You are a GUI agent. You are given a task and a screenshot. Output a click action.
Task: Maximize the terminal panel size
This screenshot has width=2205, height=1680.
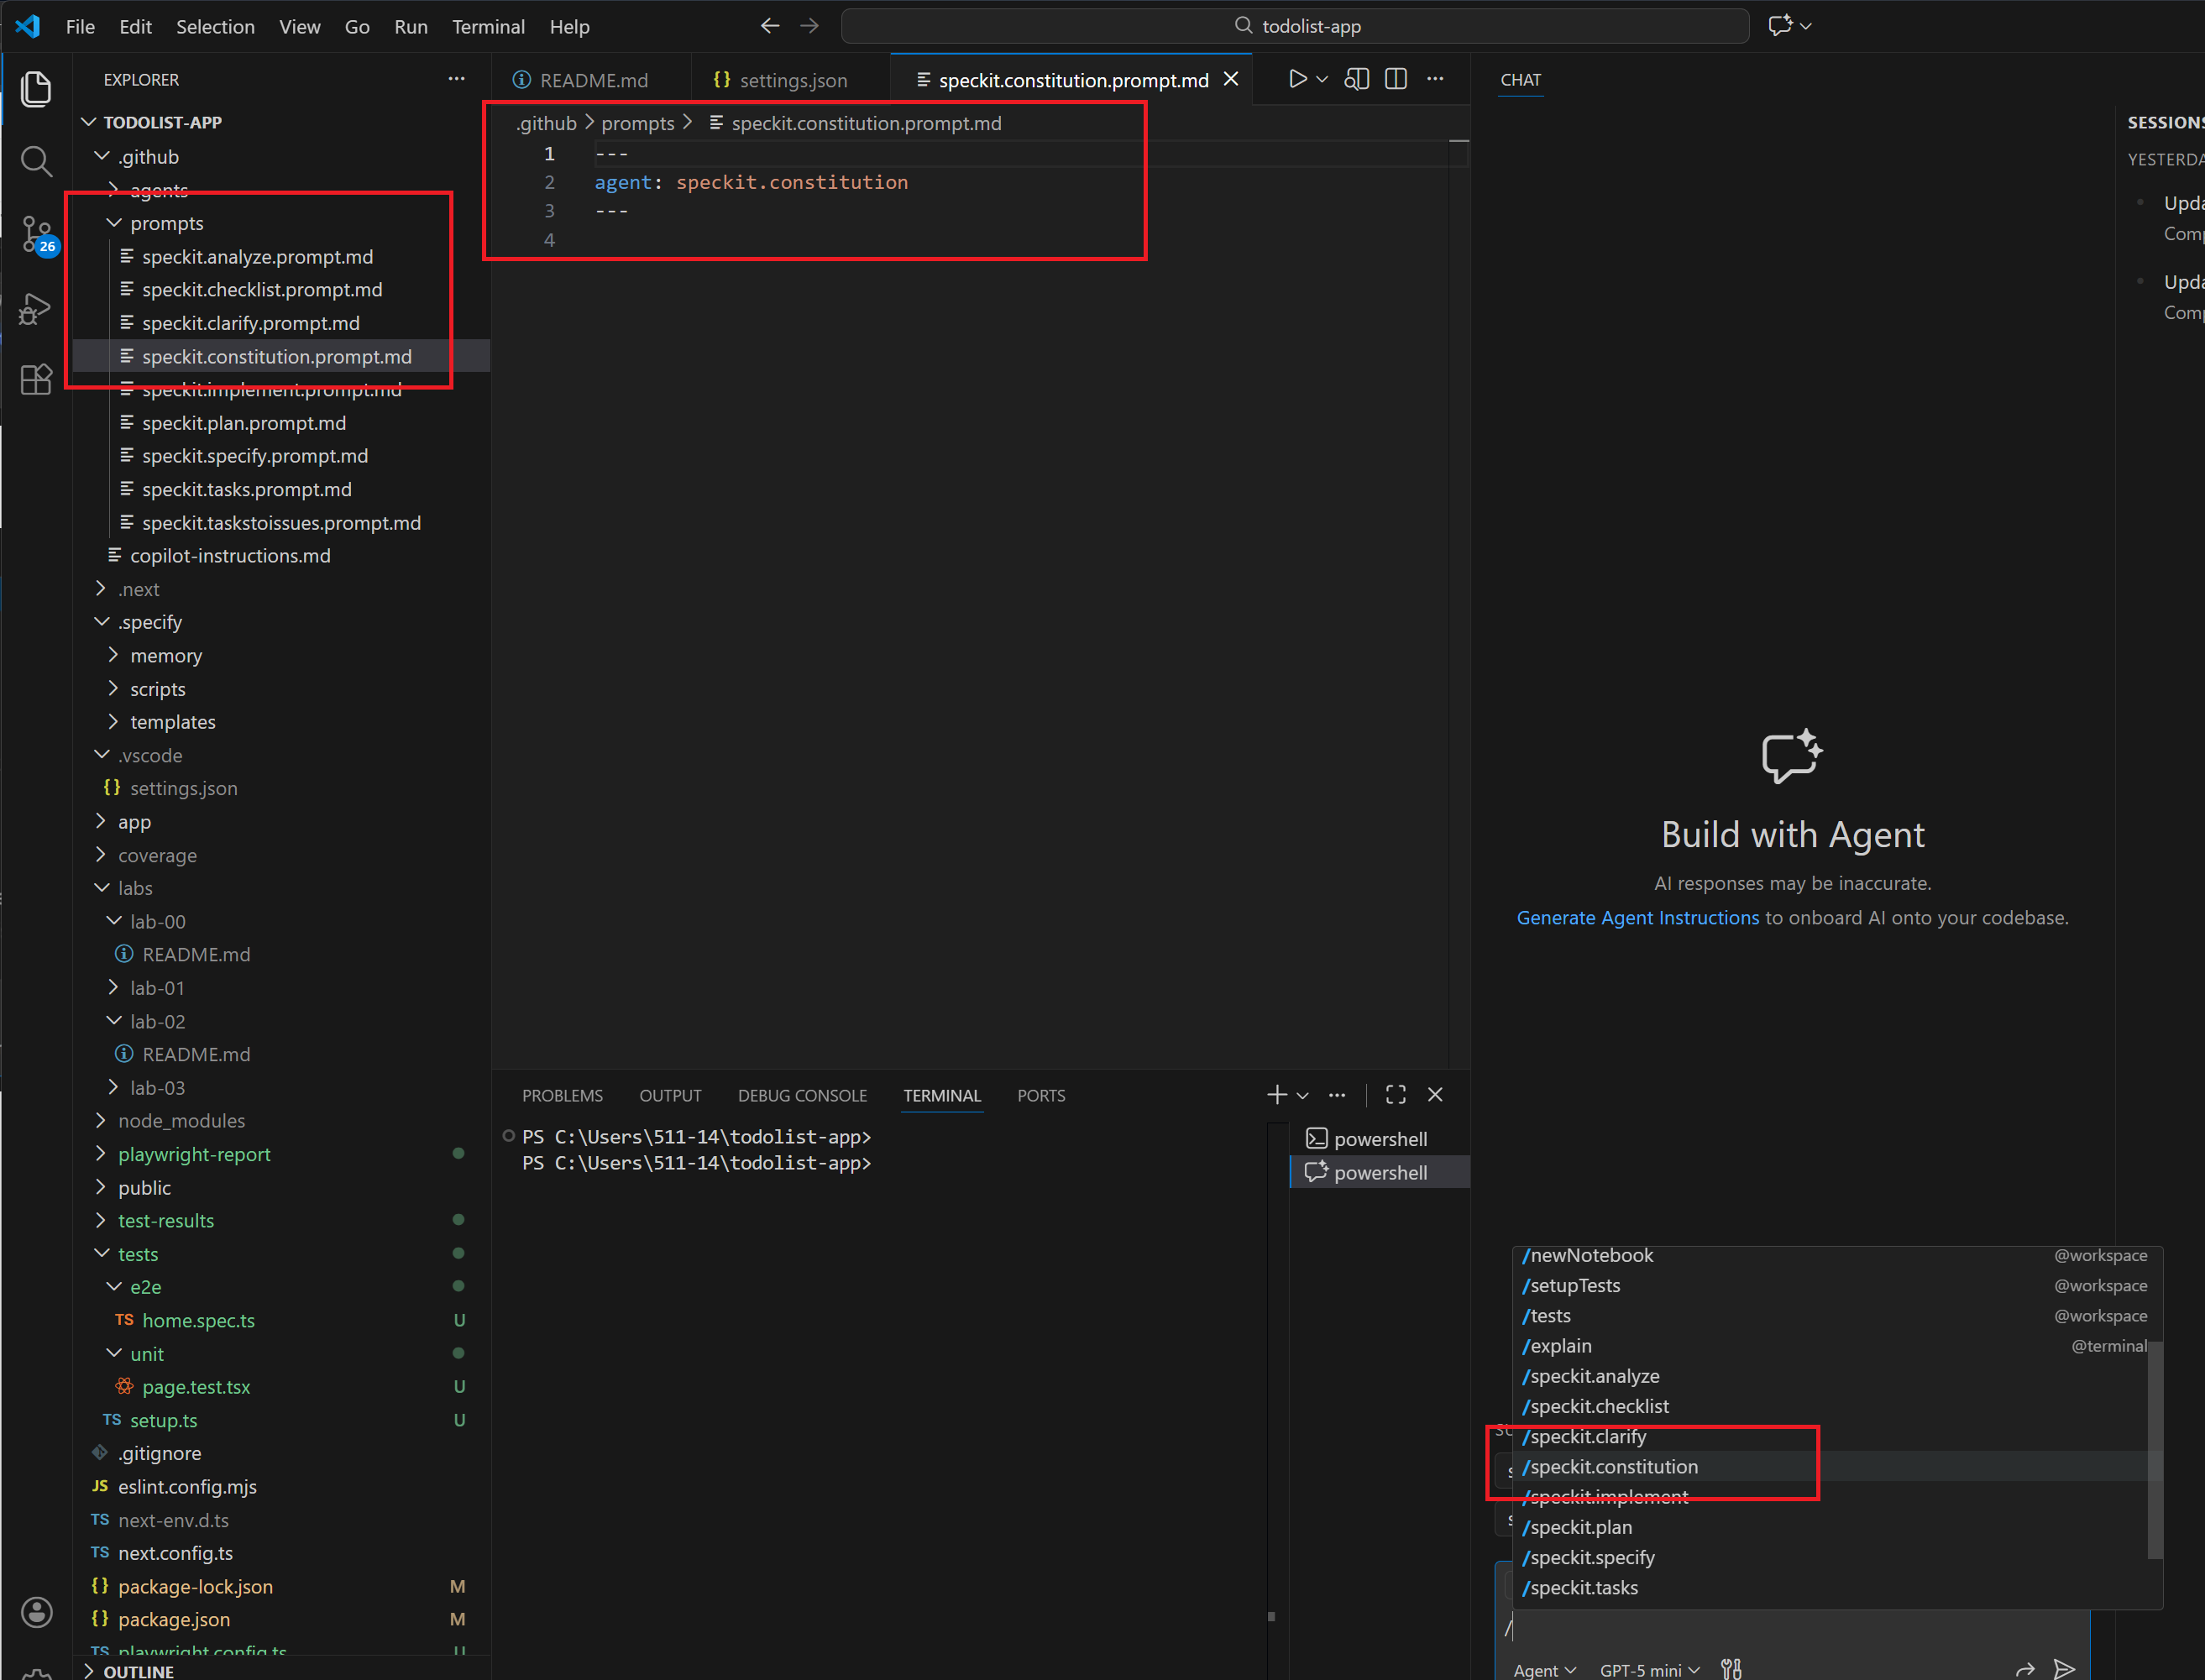1396,1095
